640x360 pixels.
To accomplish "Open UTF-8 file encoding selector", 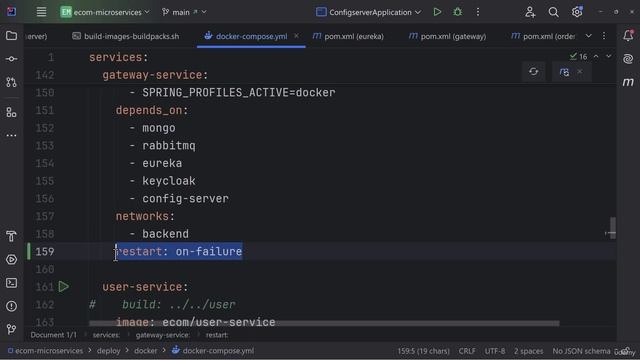I will click(495, 351).
